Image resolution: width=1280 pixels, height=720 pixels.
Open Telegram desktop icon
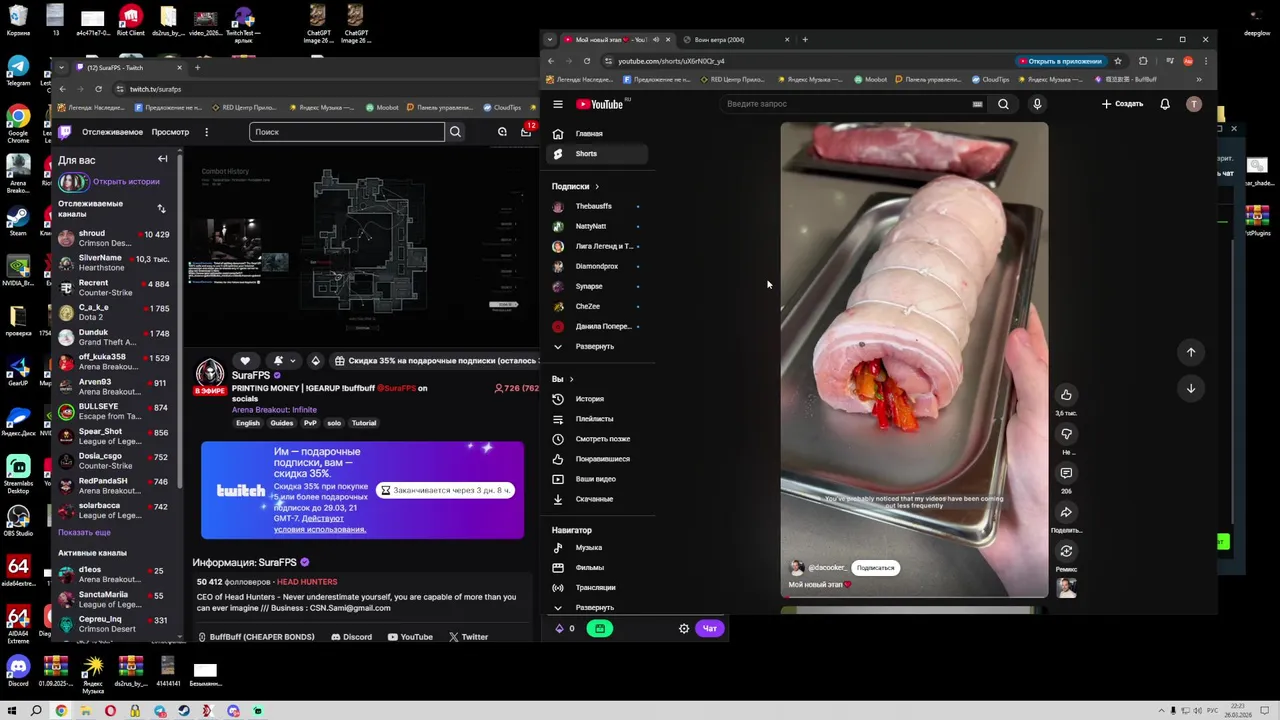click(x=18, y=70)
